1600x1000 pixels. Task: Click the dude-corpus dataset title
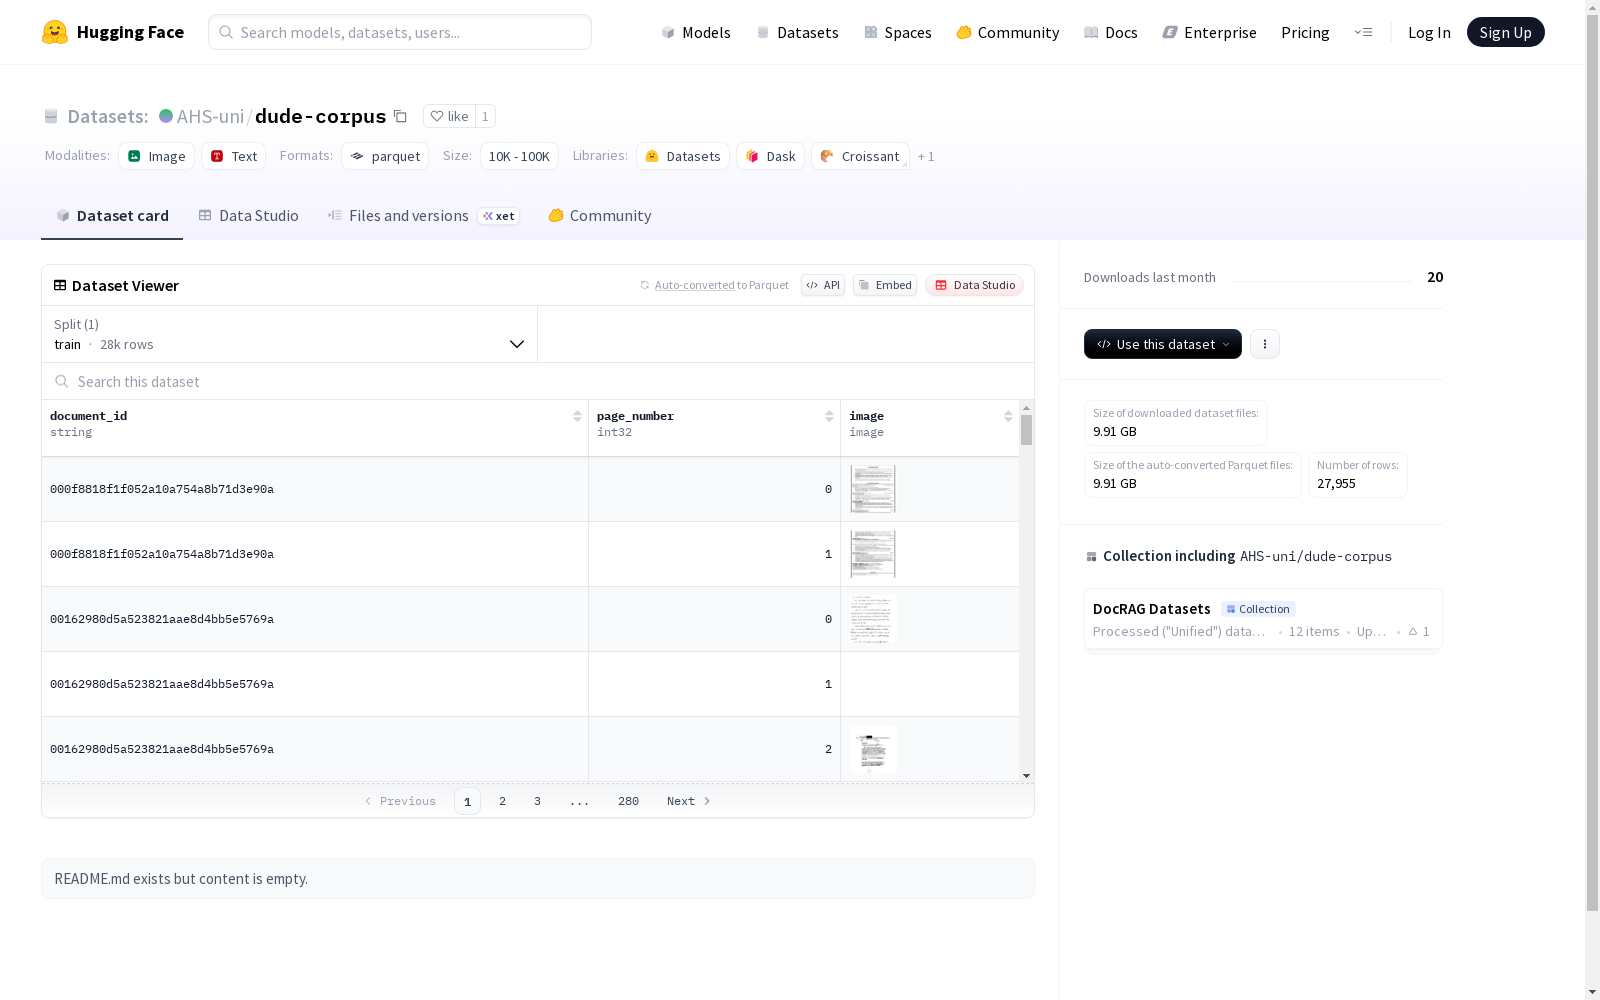pyautogui.click(x=320, y=116)
